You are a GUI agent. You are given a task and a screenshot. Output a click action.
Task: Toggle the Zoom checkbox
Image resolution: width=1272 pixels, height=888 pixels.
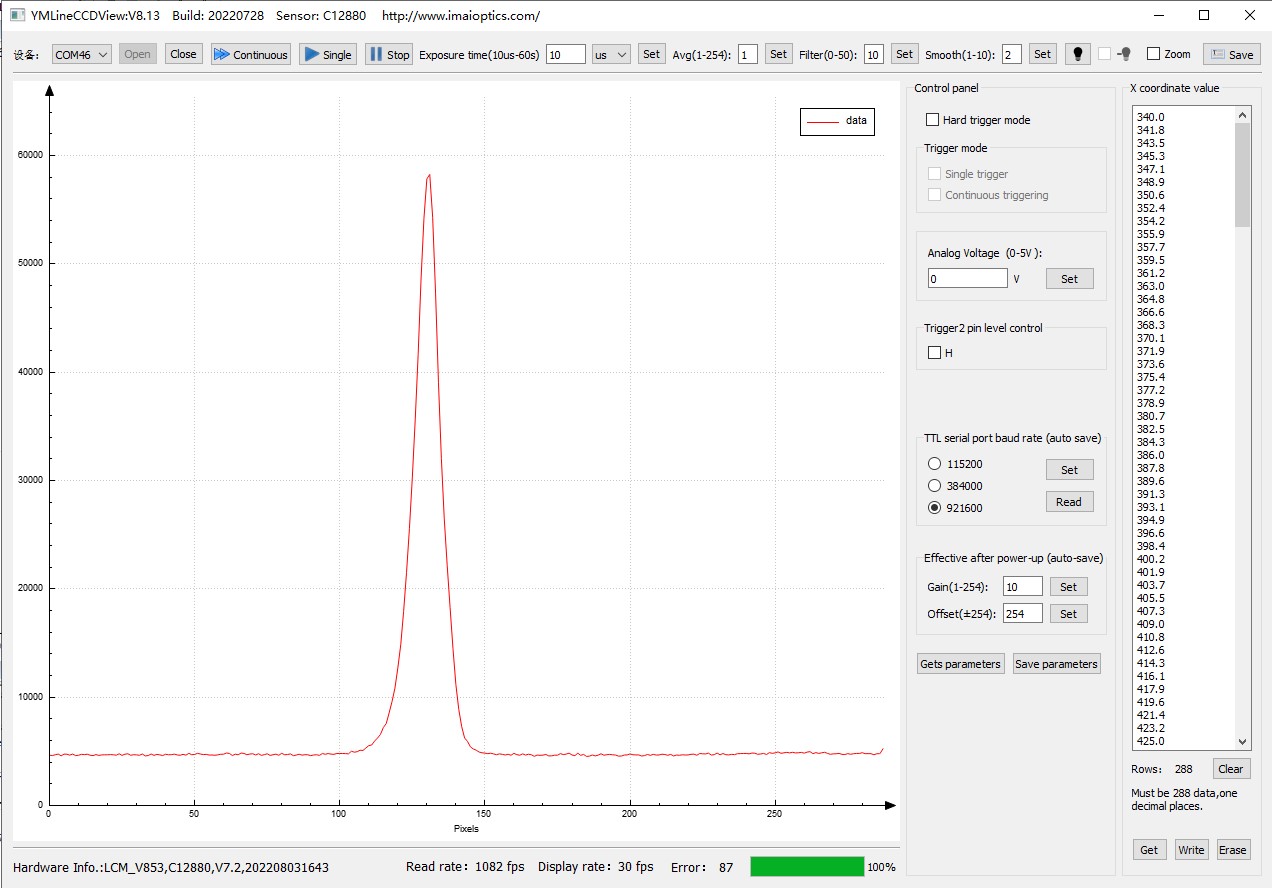pyautogui.click(x=1153, y=54)
